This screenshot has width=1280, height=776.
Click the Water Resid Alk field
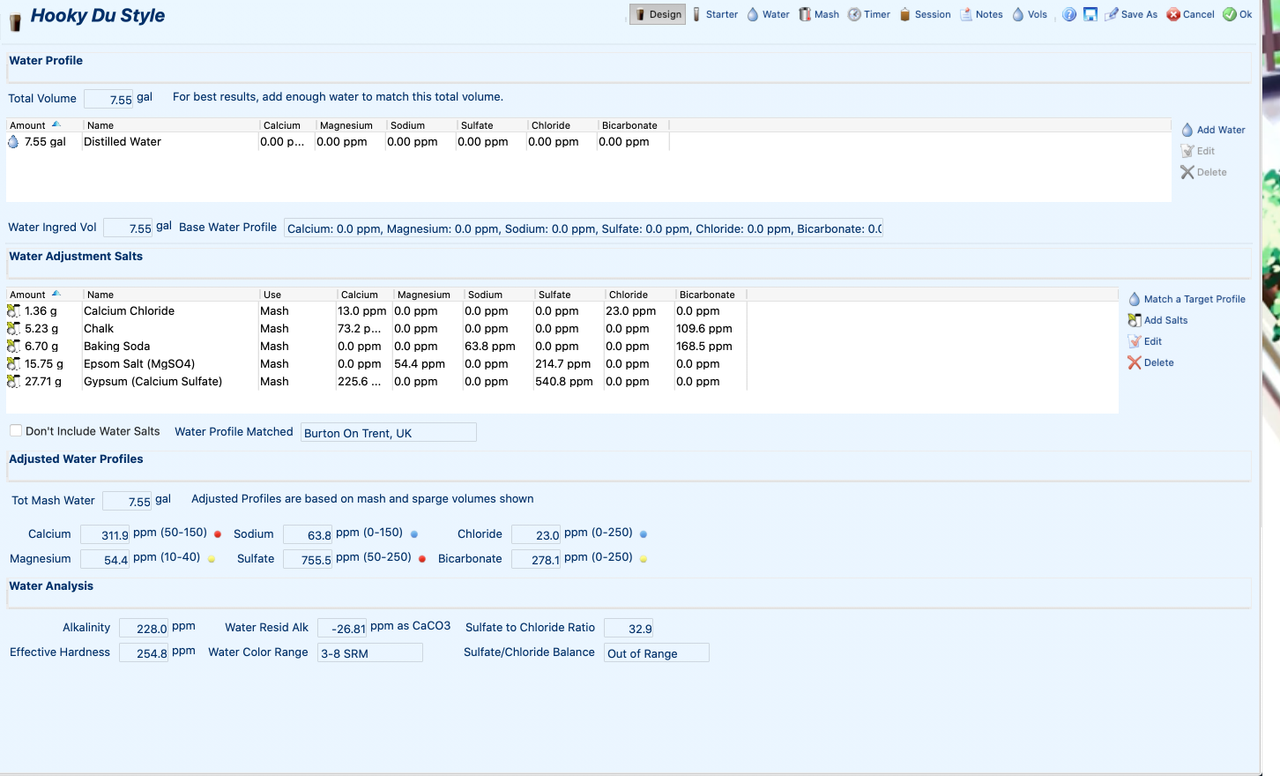[x=342, y=628]
